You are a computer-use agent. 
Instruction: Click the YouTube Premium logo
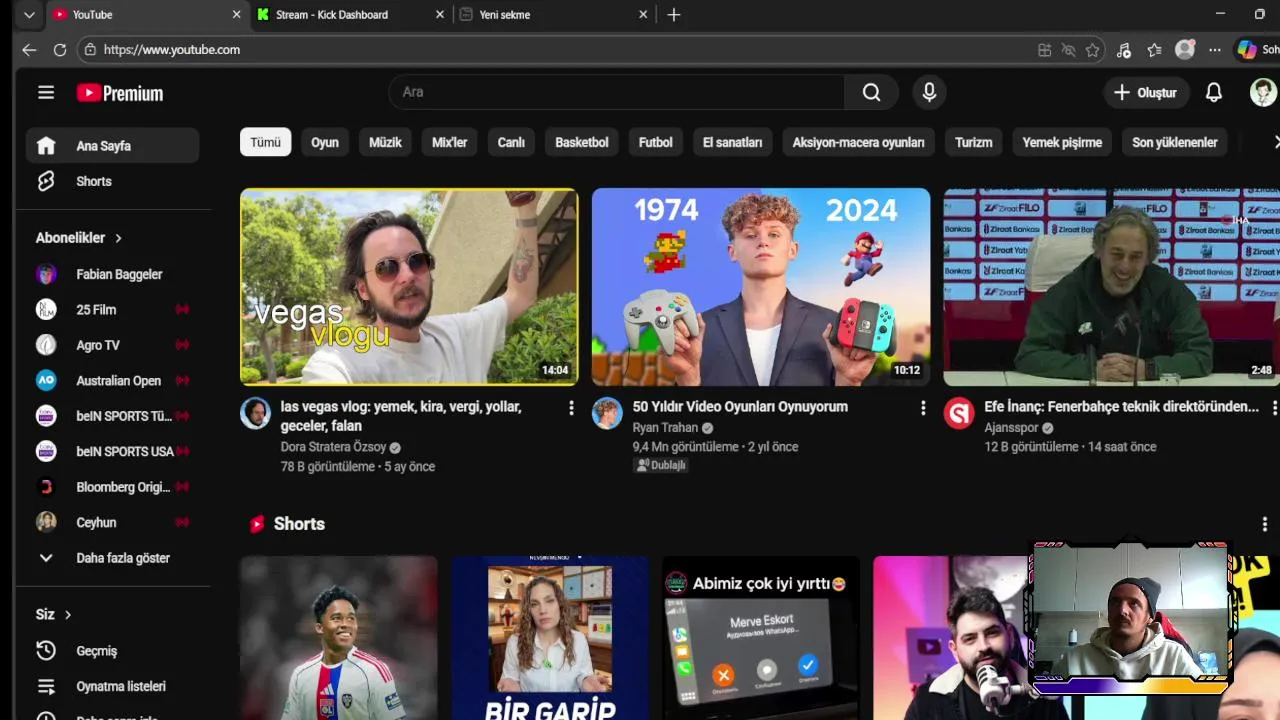[120, 93]
